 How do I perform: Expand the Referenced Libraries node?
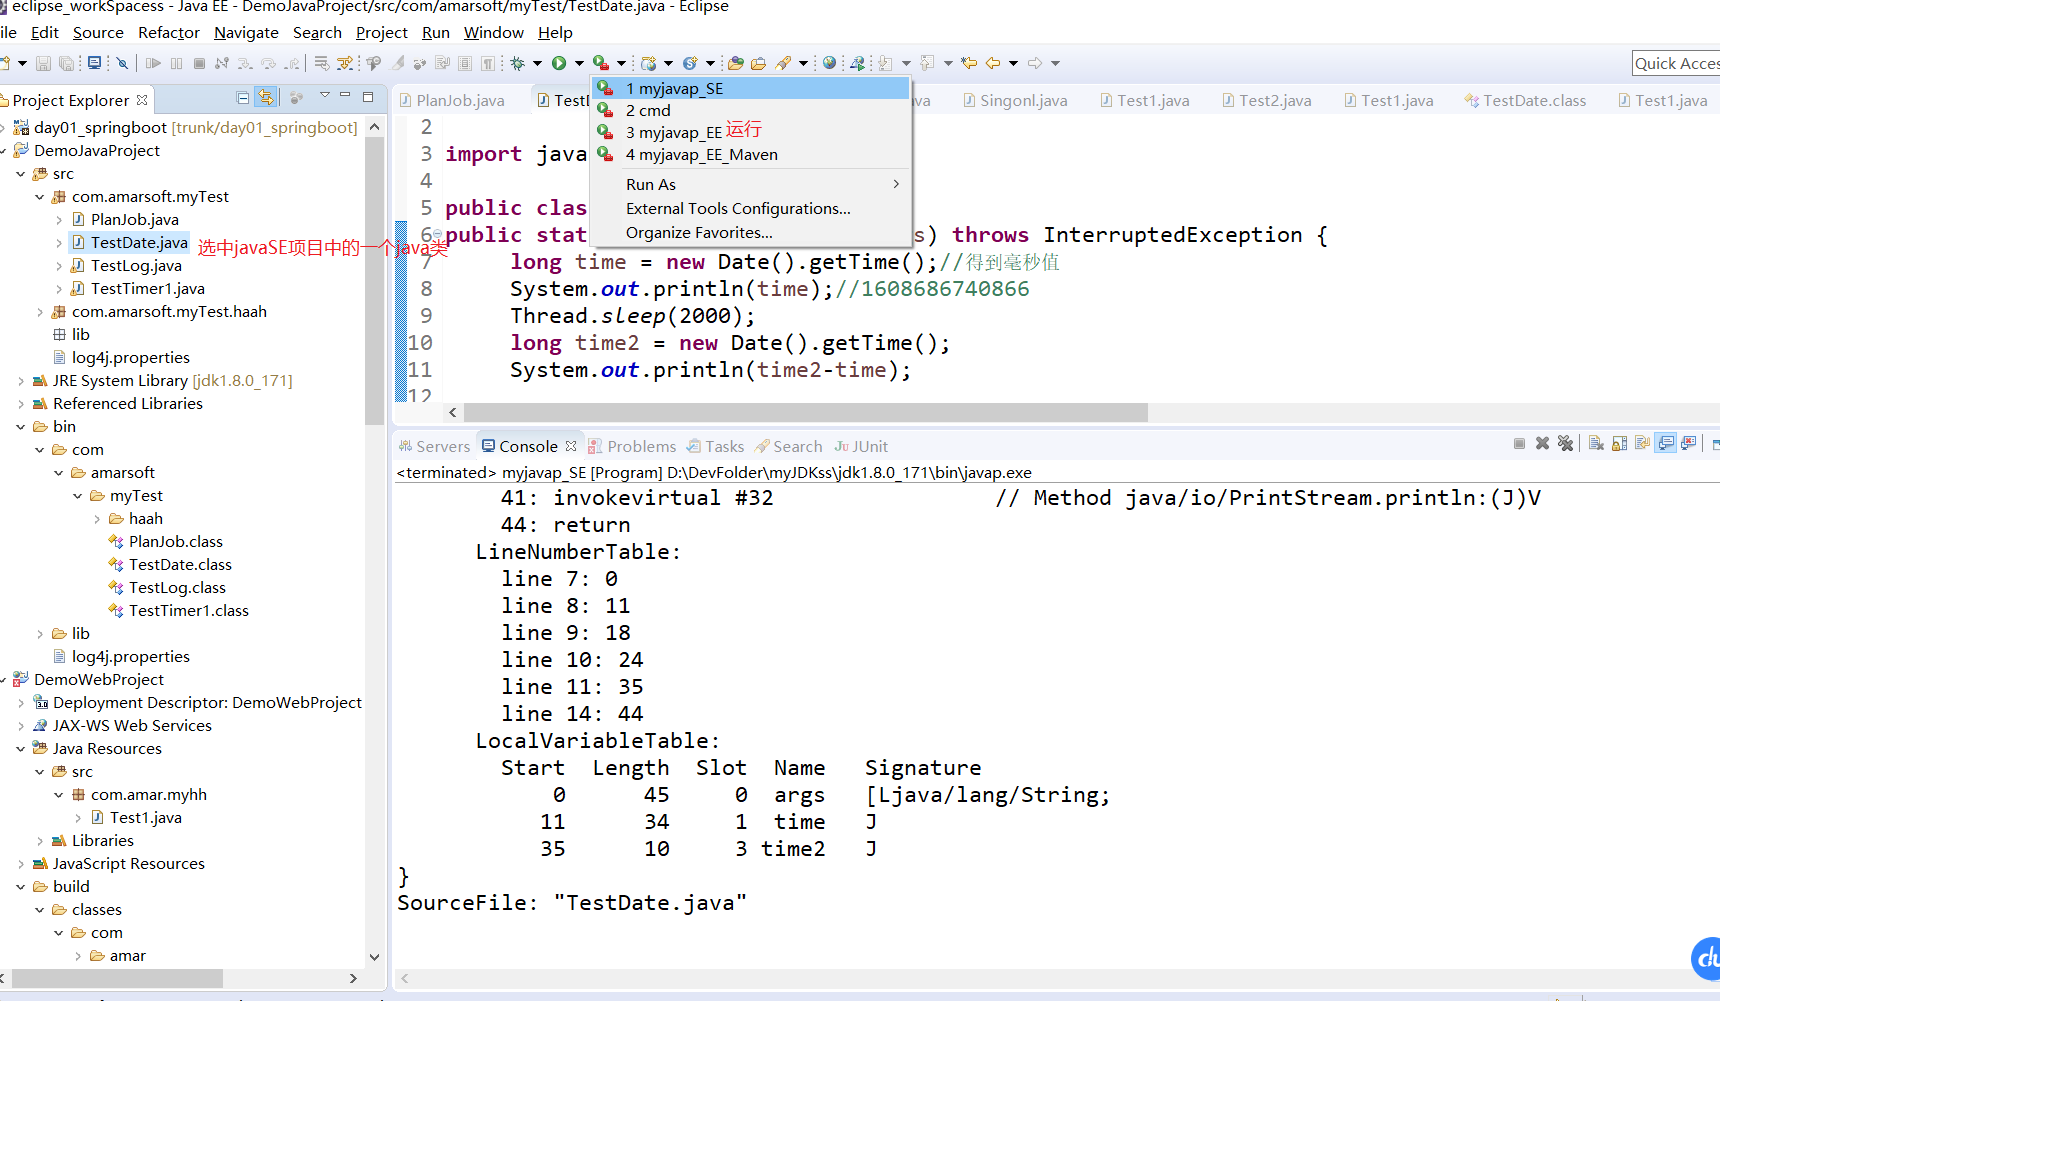[22, 403]
